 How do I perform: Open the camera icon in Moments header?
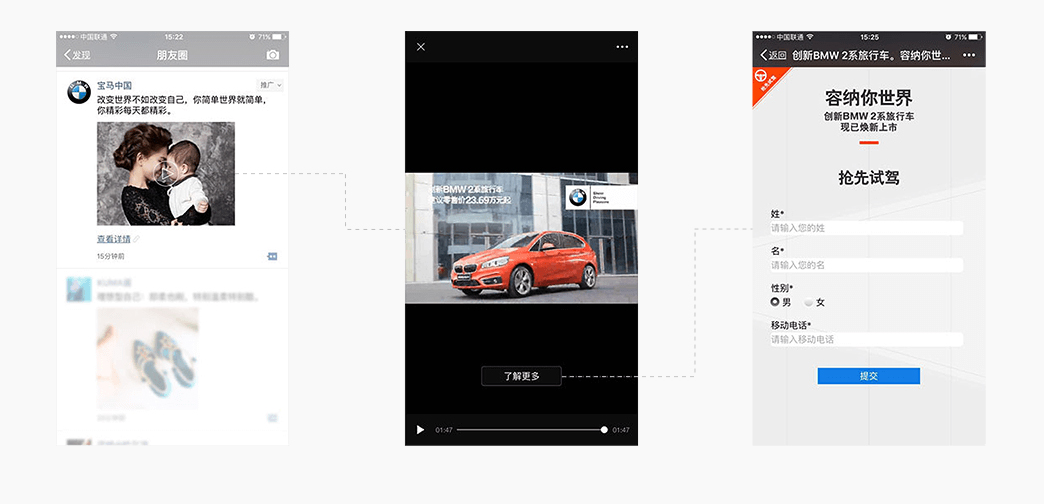click(x=272, y=55)
